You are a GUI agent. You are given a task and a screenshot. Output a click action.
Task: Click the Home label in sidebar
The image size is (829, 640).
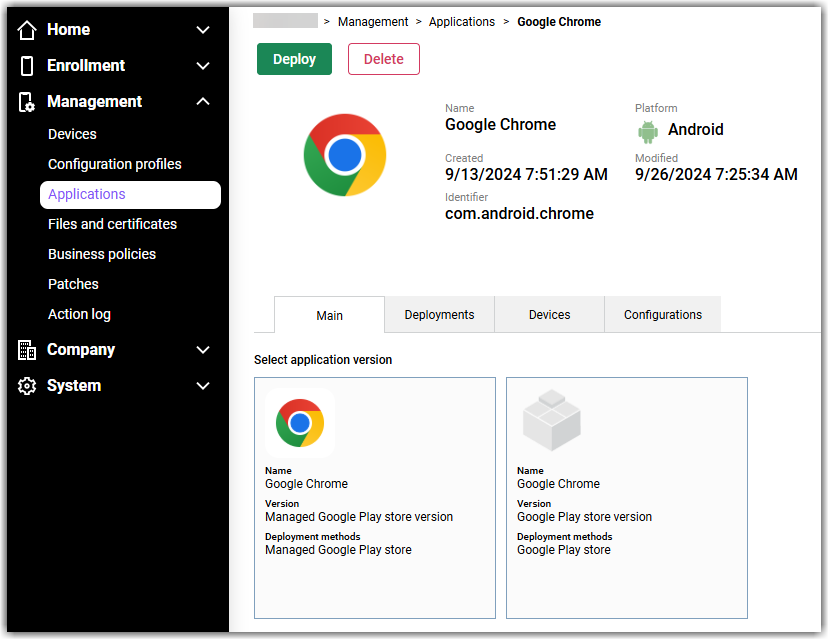coord(69,30)
